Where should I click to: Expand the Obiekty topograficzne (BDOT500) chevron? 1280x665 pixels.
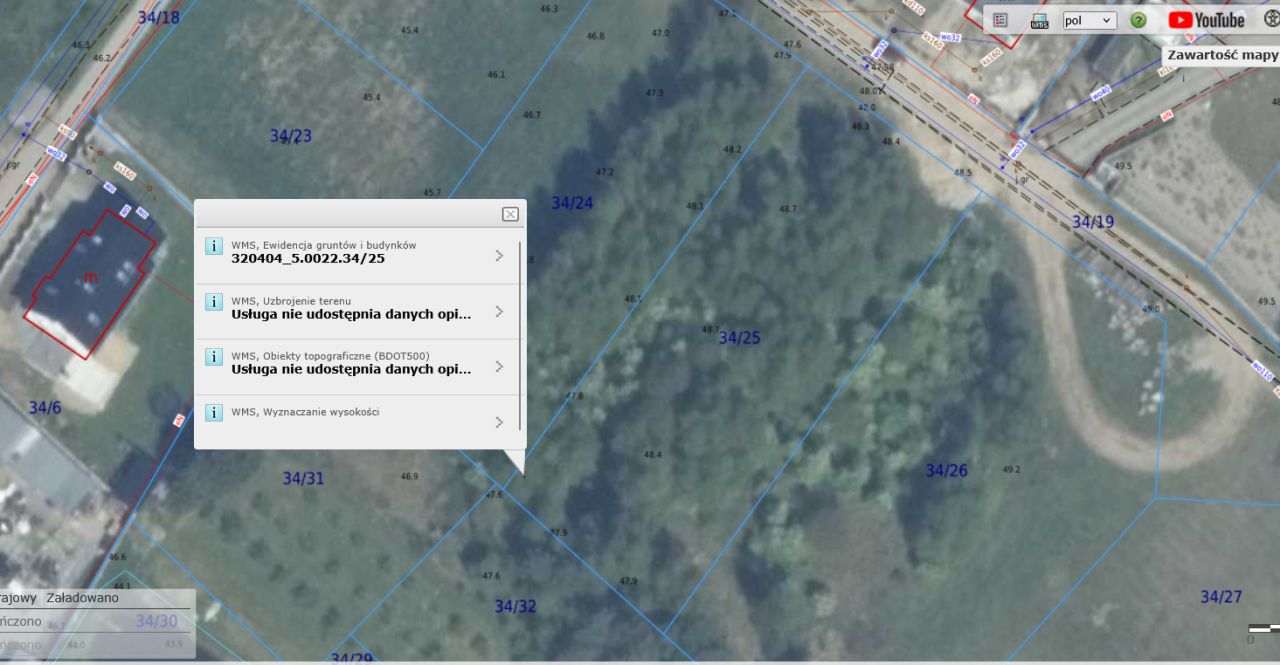[x=499, y=367]
